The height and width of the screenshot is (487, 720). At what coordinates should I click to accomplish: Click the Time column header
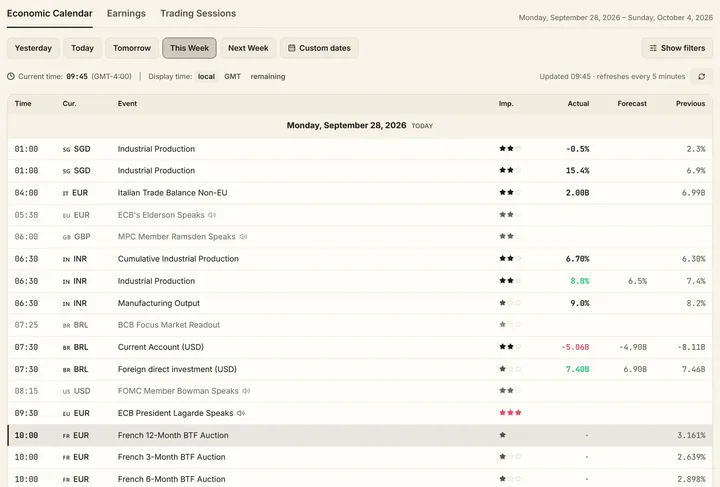(23, 104)
